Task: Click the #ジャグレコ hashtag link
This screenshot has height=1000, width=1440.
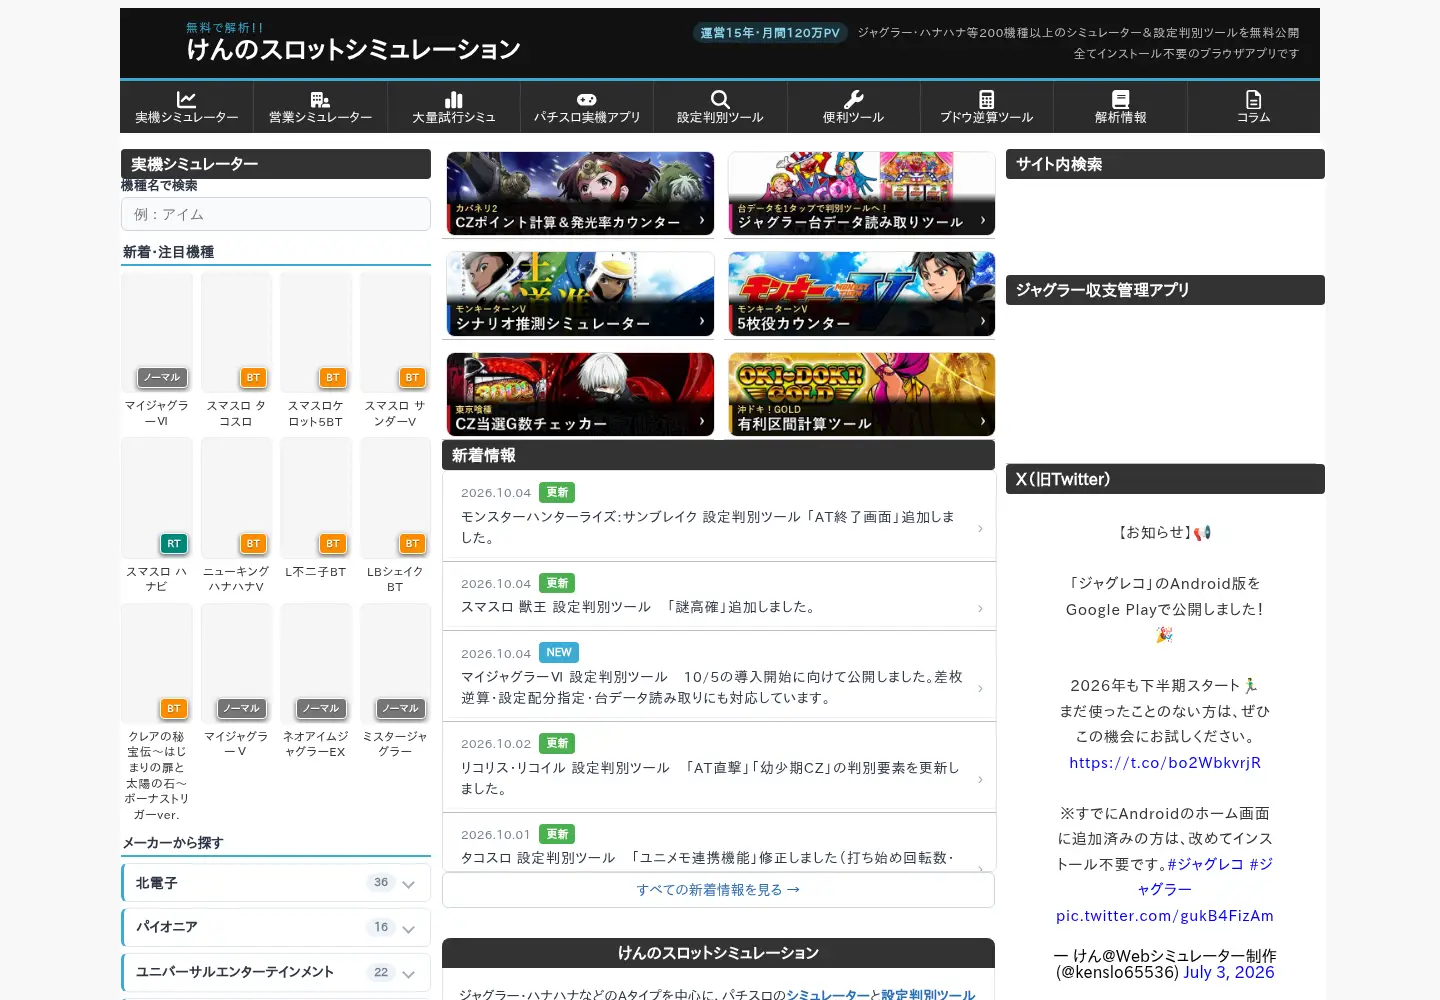Action: click(x=1206, y=864)
